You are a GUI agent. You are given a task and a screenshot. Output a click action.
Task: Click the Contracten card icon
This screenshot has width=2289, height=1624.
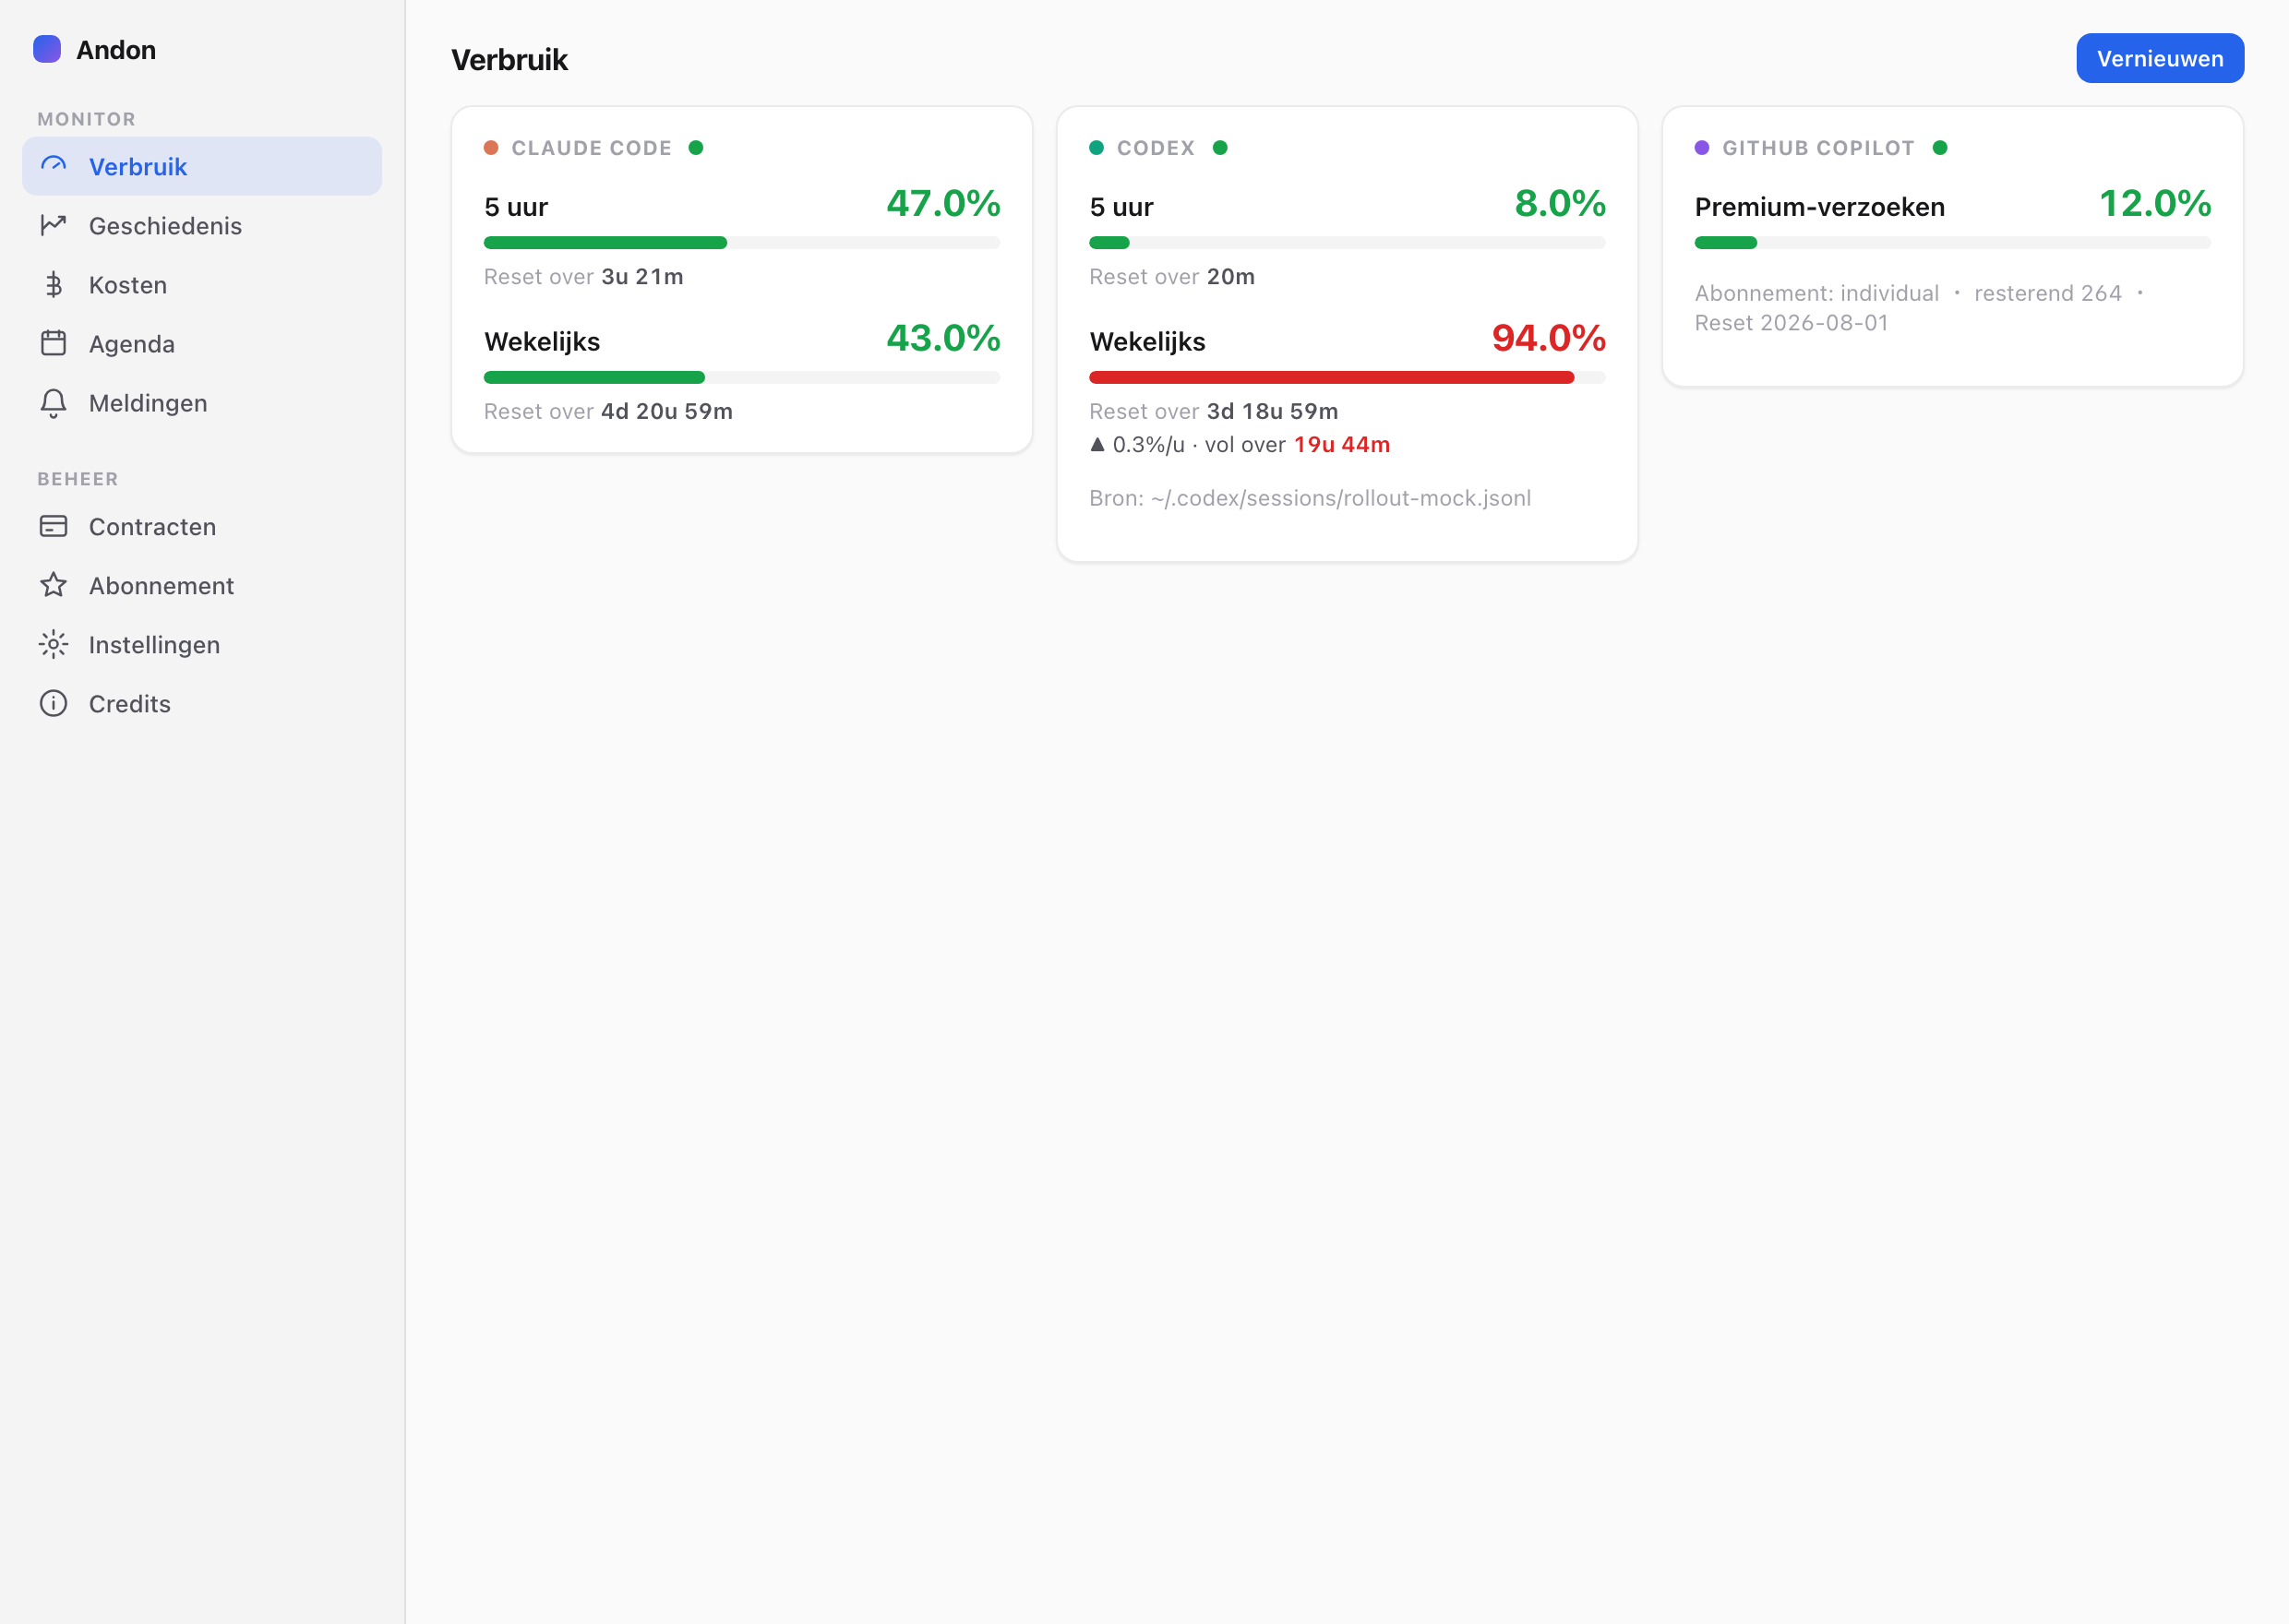(x=53, y=526)
